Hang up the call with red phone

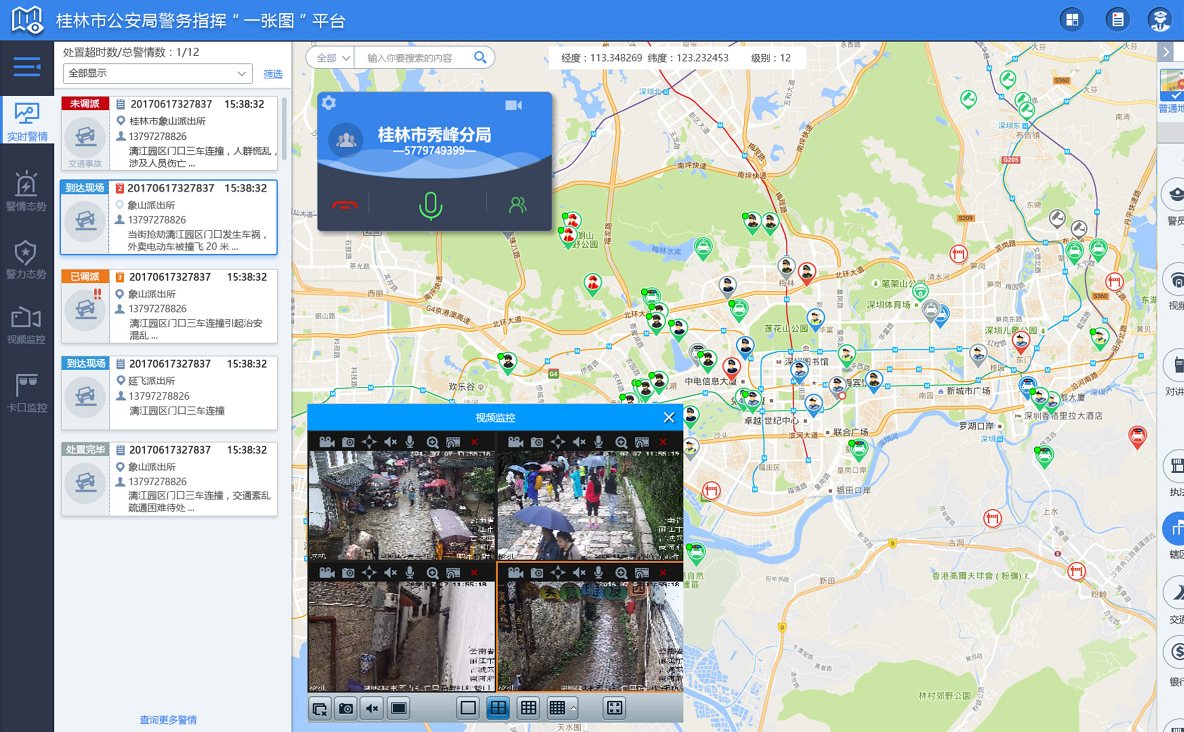tap(344, 205)
